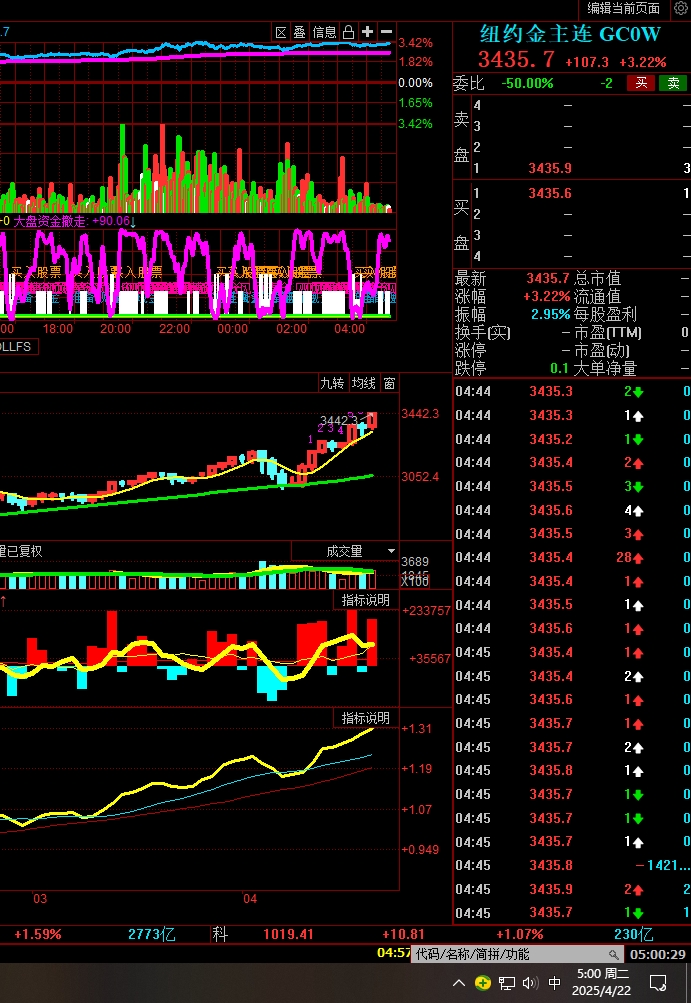The height and width of the screenshot is (1003, 691).
Task: Click the buy price 3435.6 in 买盘
Action: click(550, 193)
